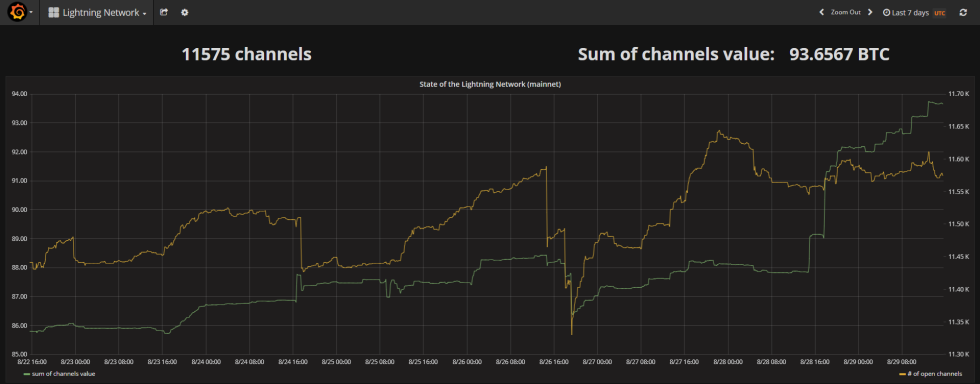Click the refresh dashboard icon

pos(962,12)
